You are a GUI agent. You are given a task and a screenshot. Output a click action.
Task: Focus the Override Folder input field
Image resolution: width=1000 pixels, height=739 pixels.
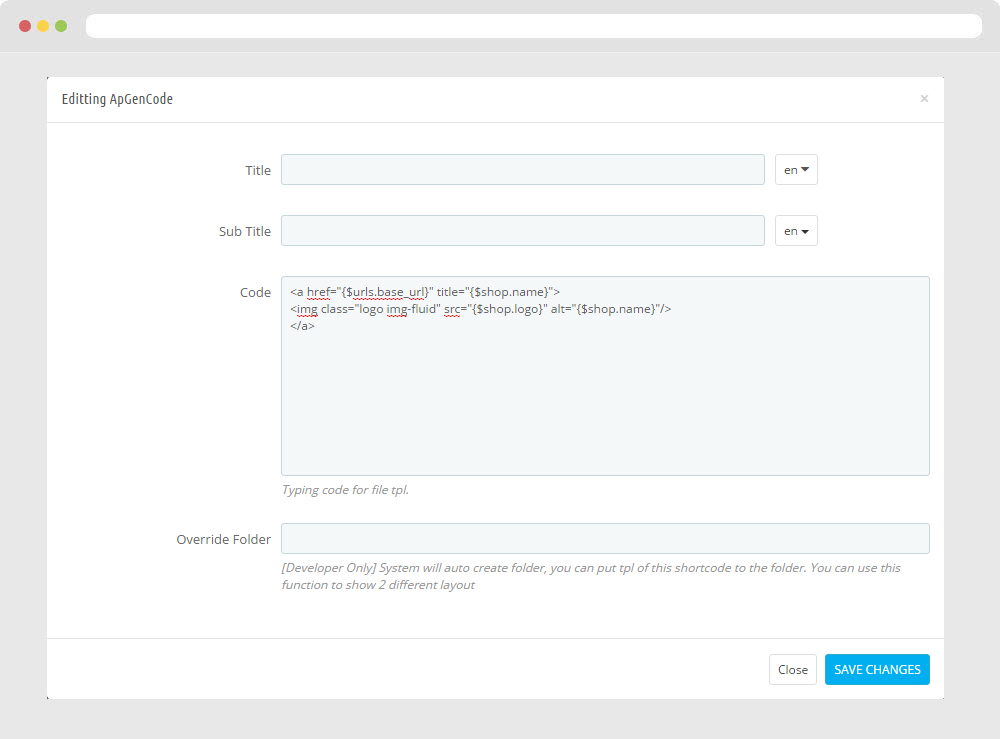coord(605,539)
